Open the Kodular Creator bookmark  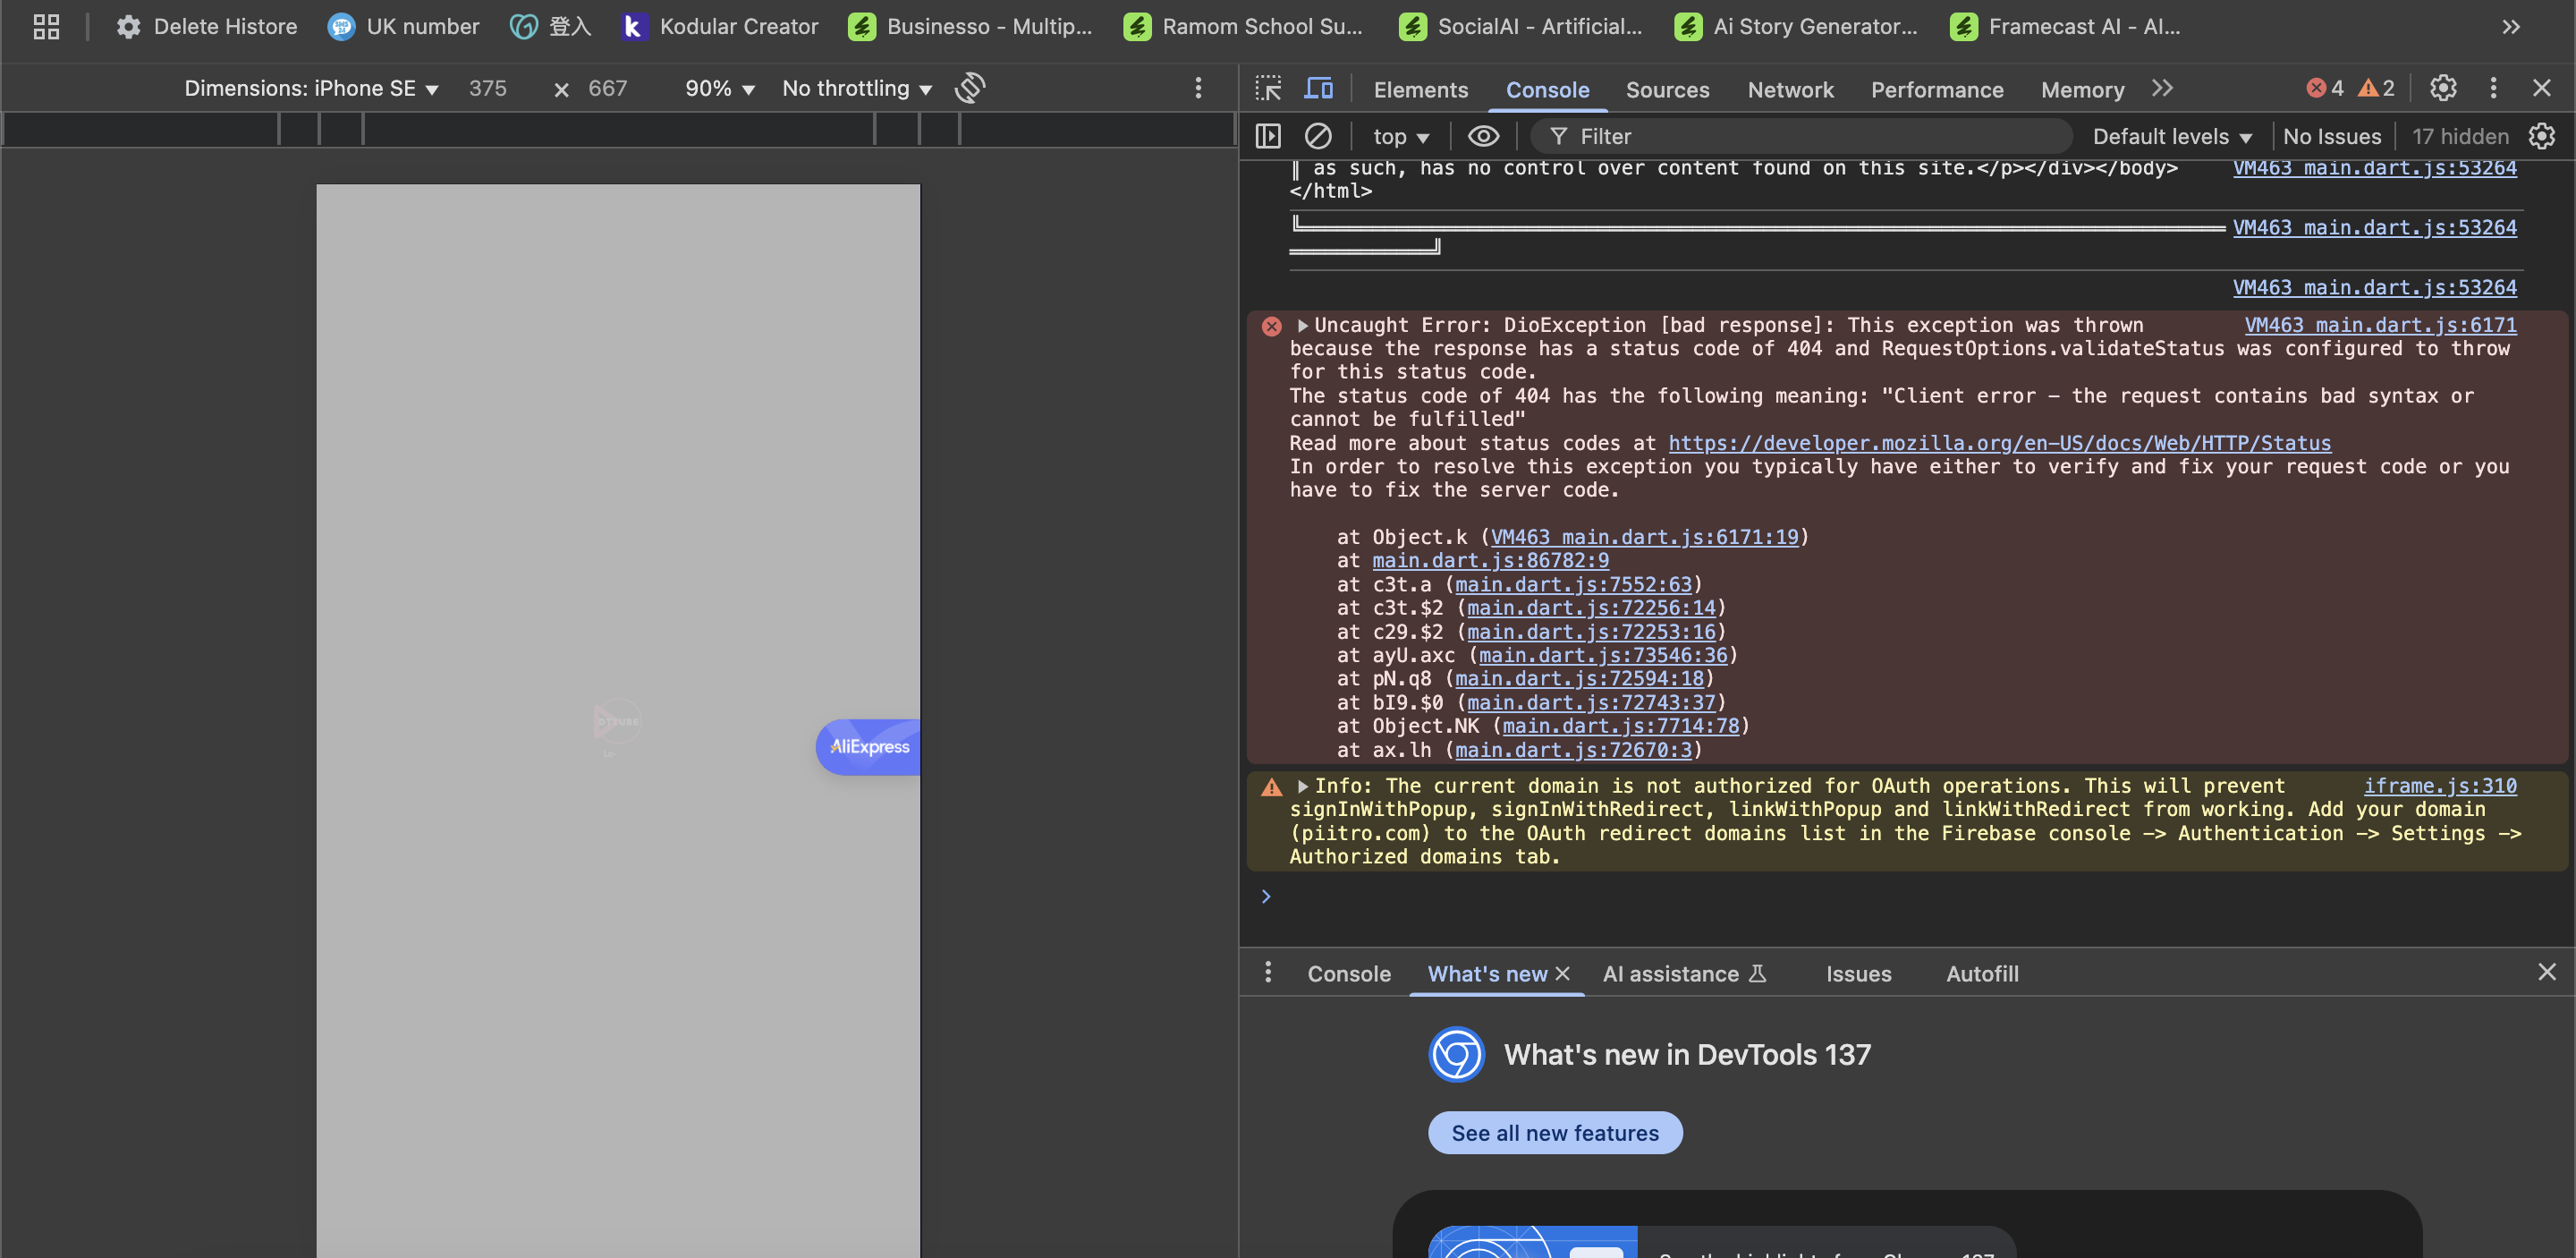pyautogui.click(x=720, y=27)
